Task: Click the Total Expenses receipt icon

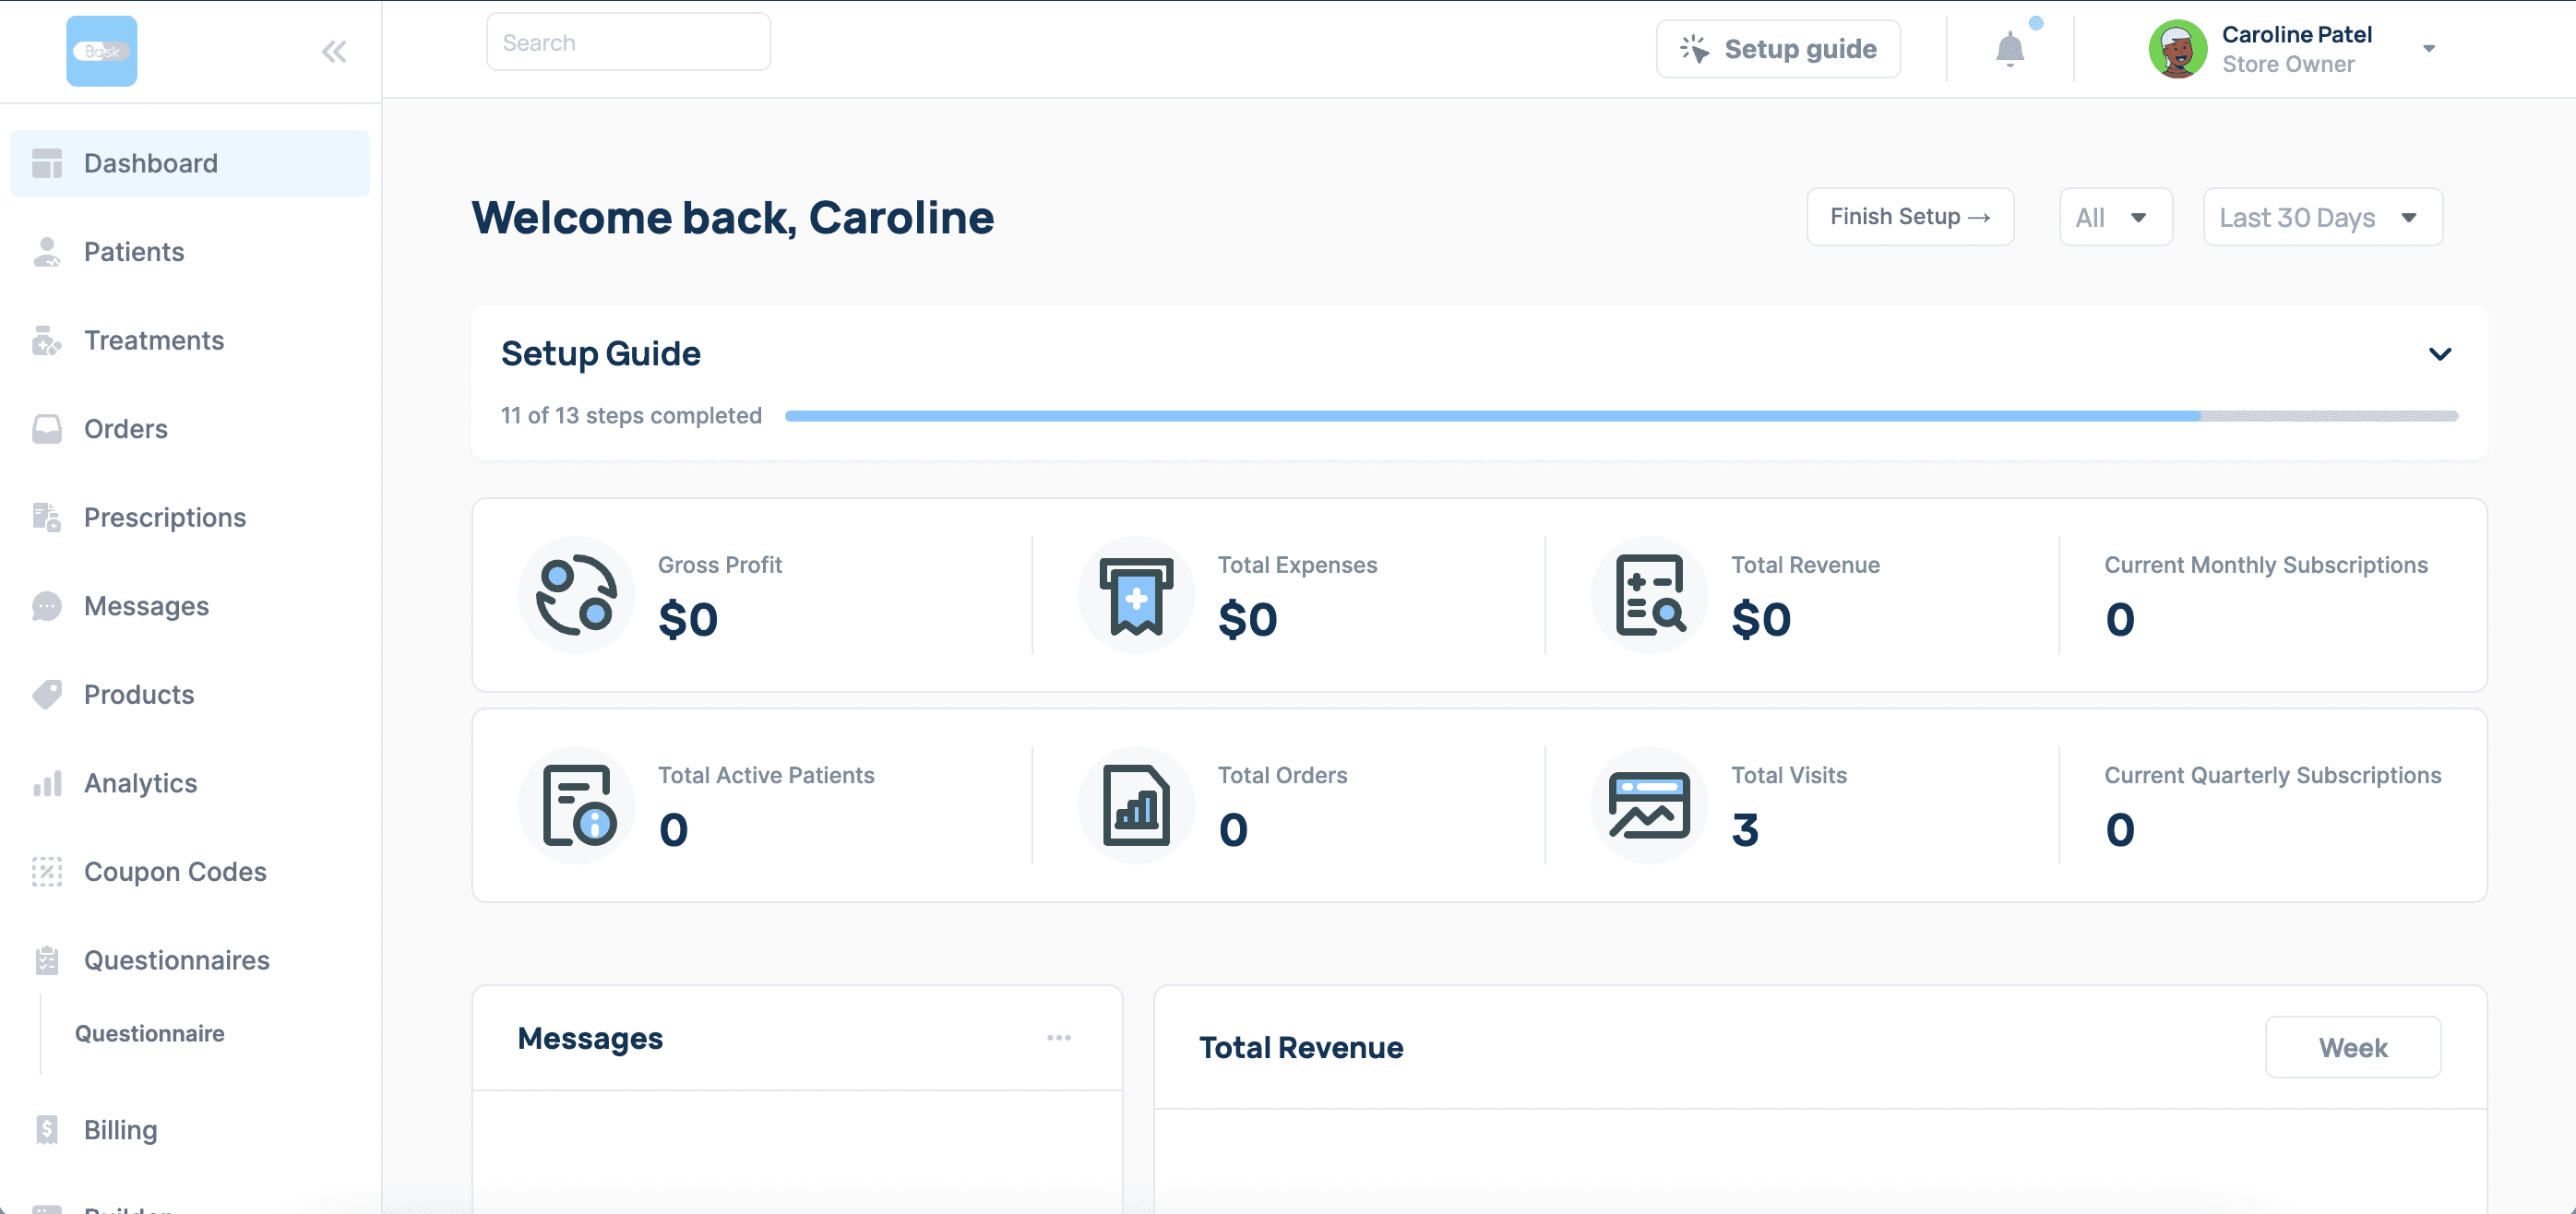Action: (1136, 596)
